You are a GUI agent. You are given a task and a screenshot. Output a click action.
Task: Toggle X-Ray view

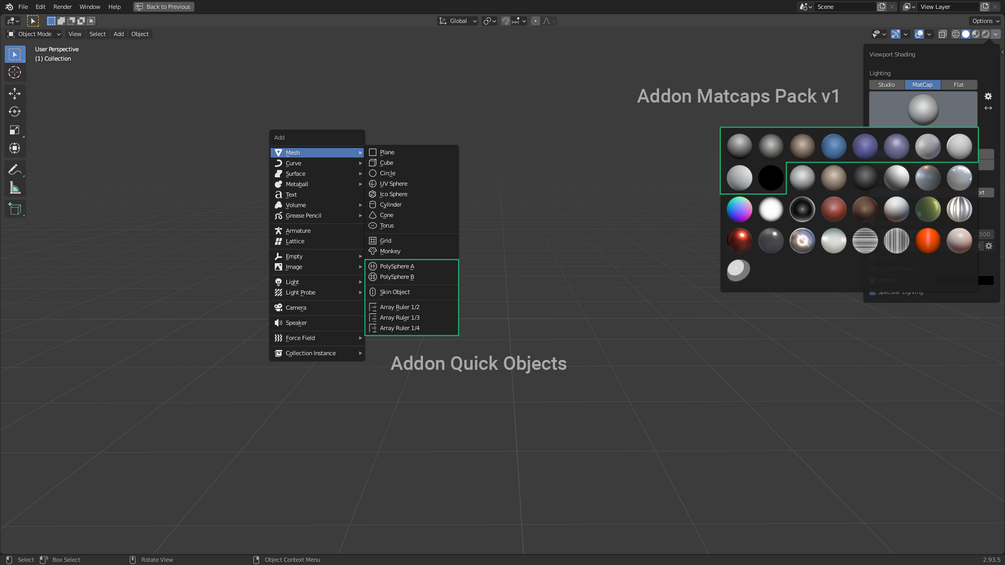pos(942,34)
